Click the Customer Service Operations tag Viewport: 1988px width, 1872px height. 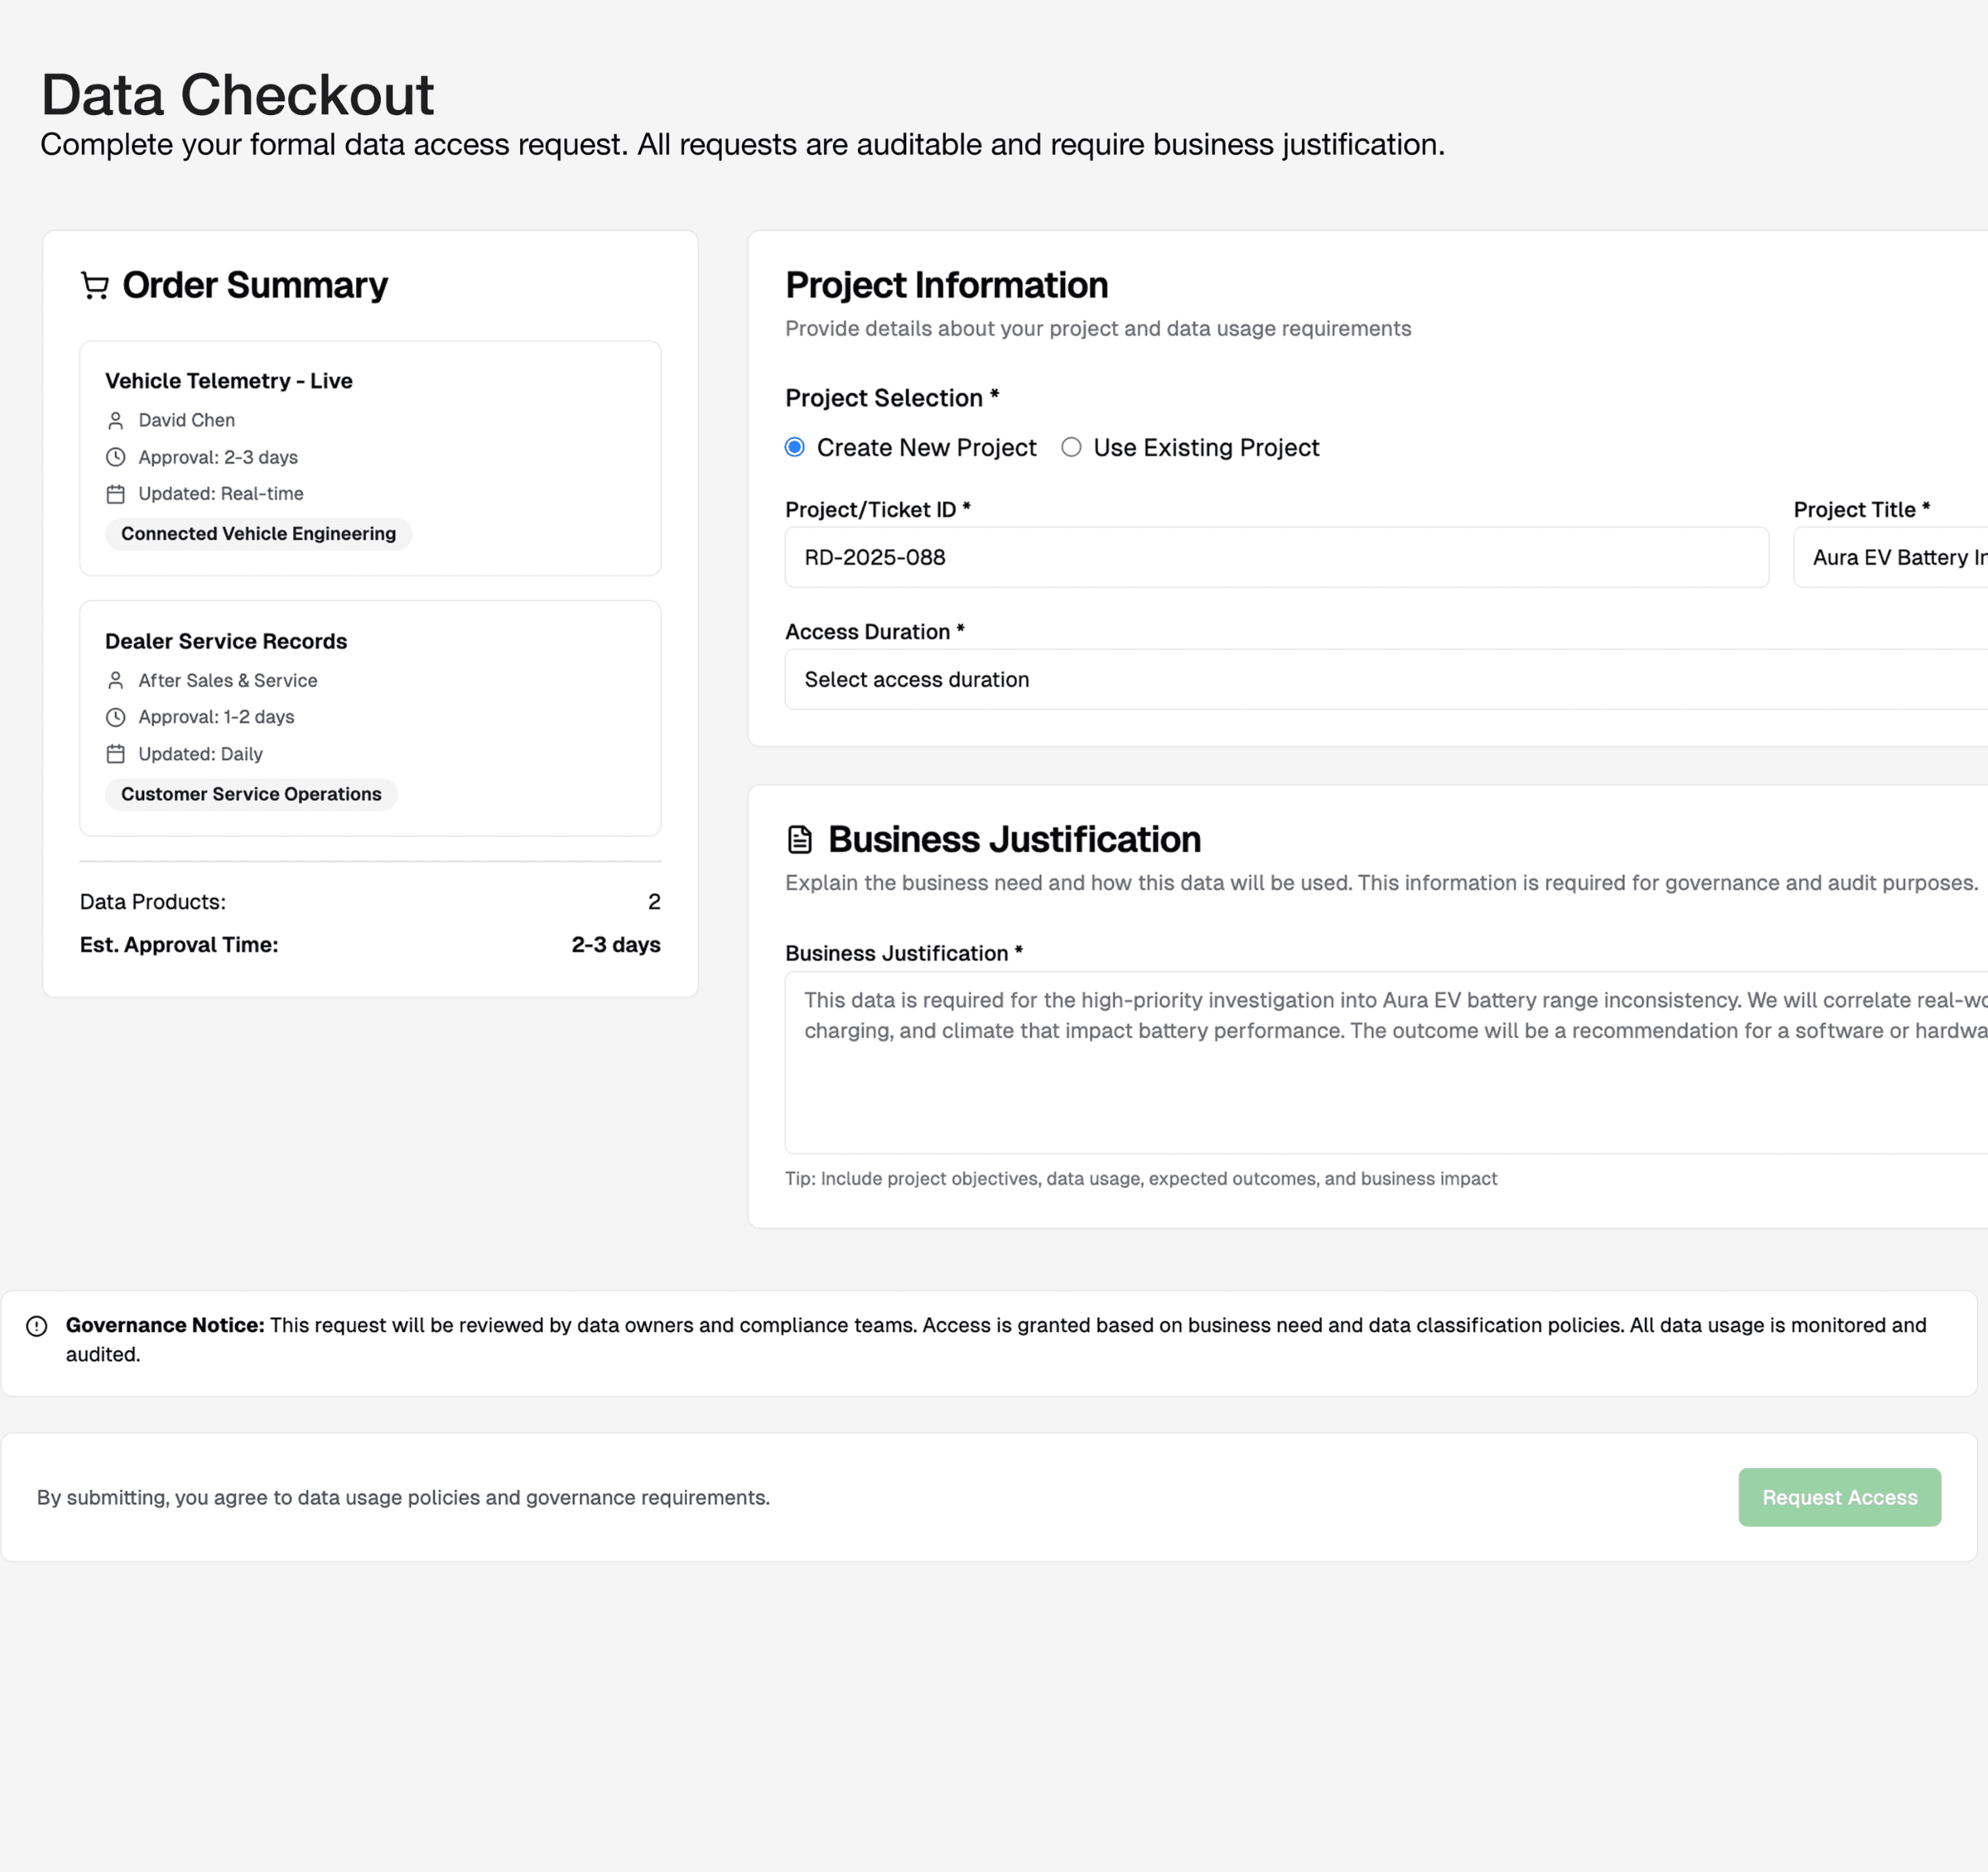251,794
